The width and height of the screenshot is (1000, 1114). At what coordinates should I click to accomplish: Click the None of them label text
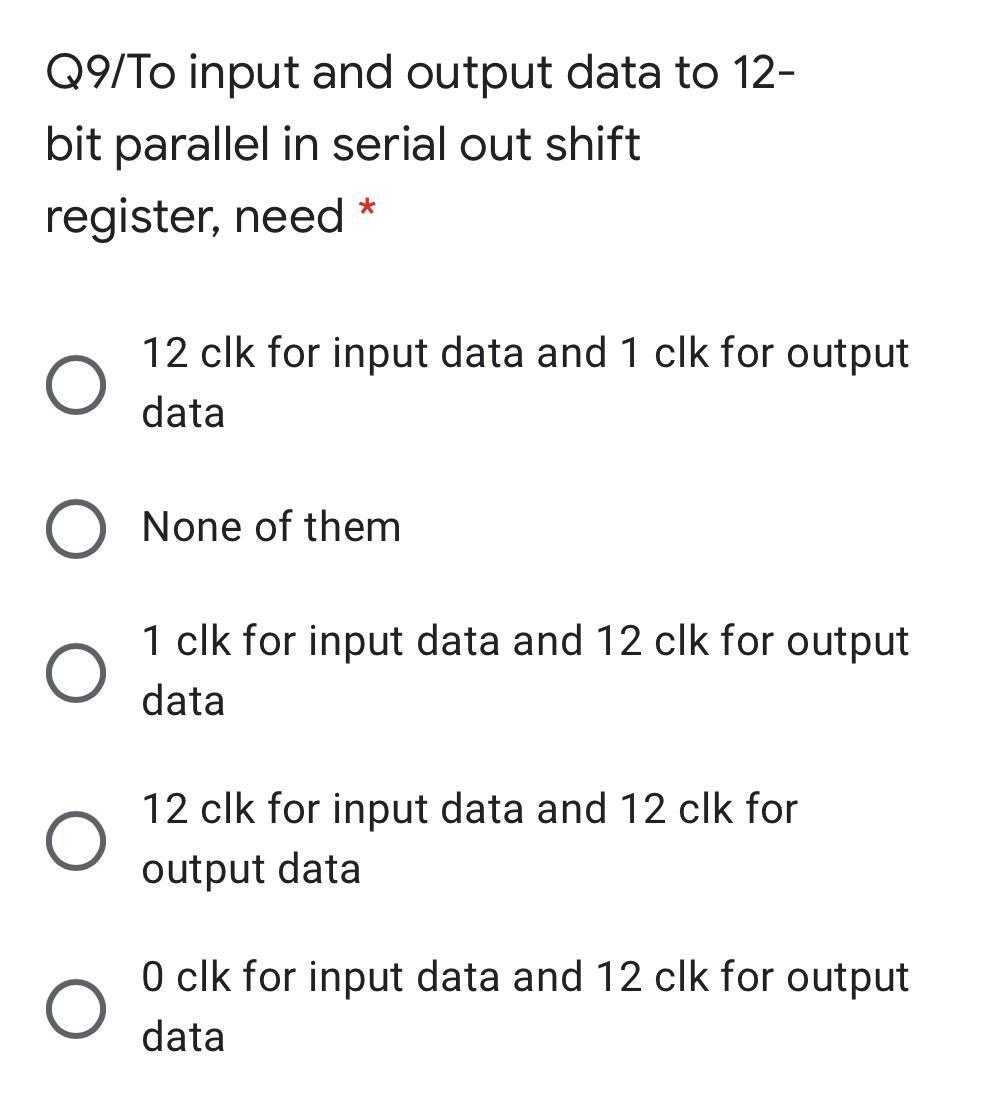[270, 527]
